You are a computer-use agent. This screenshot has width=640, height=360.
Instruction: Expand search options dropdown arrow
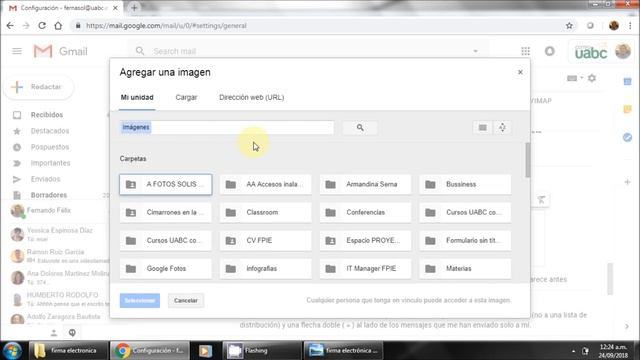(476, 51)
